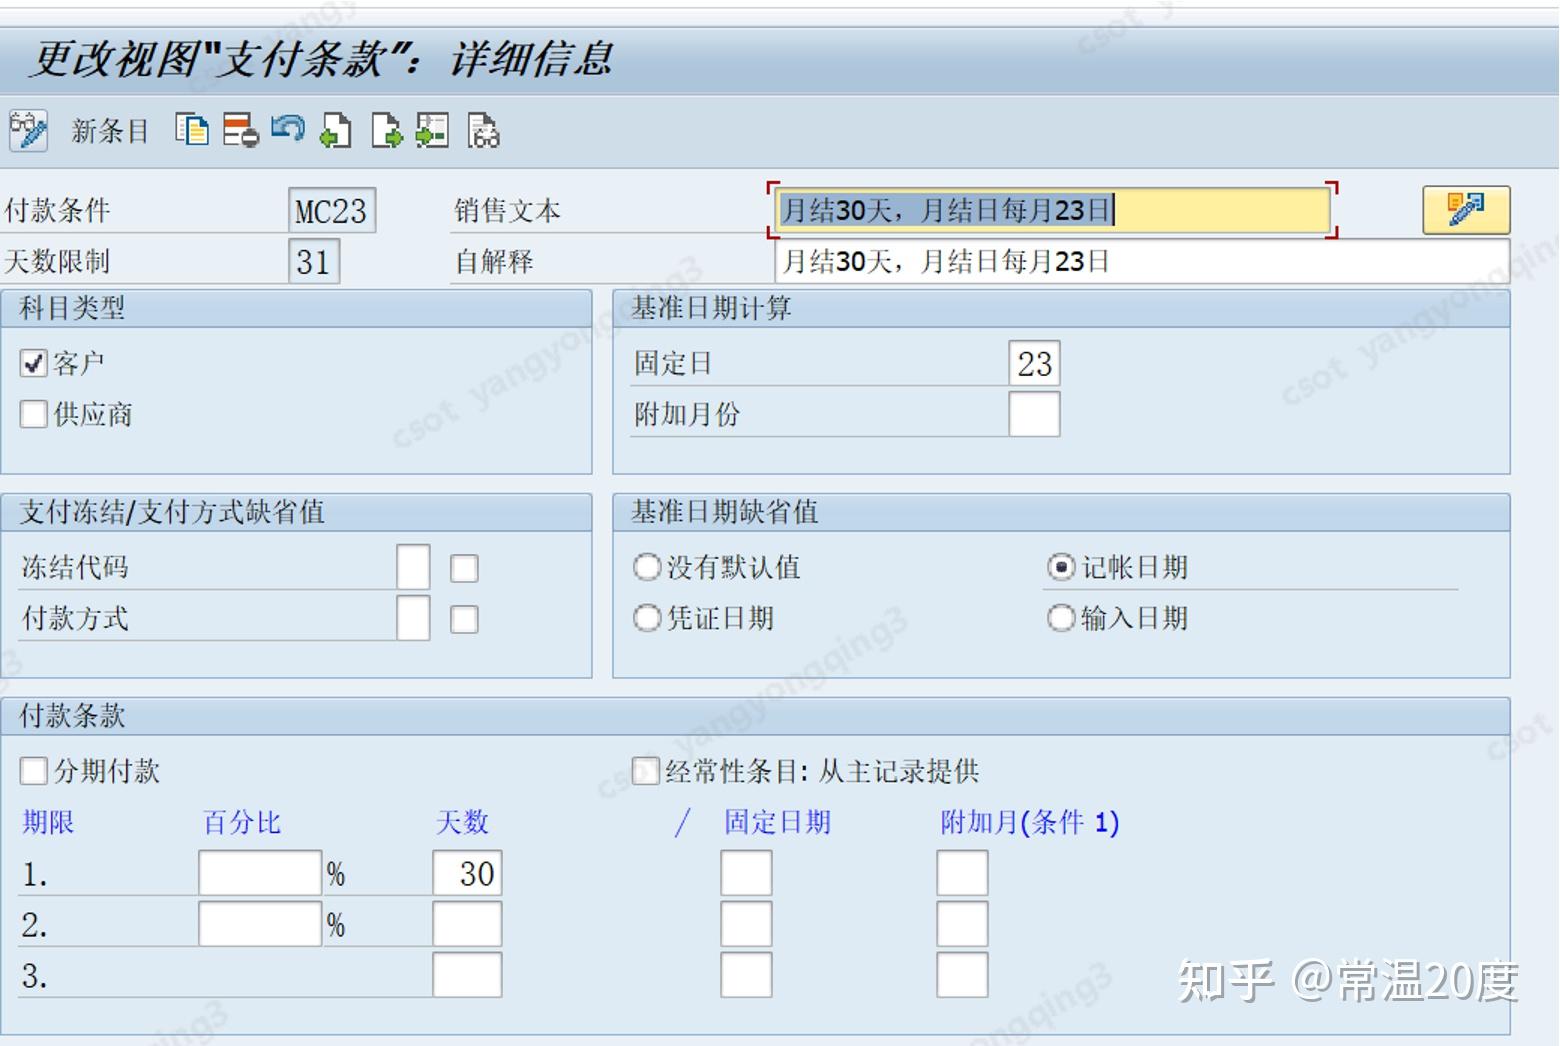1560x1046 pixels.
Task: Click the Delete entry icon
Action: click(x=239, y=130)
